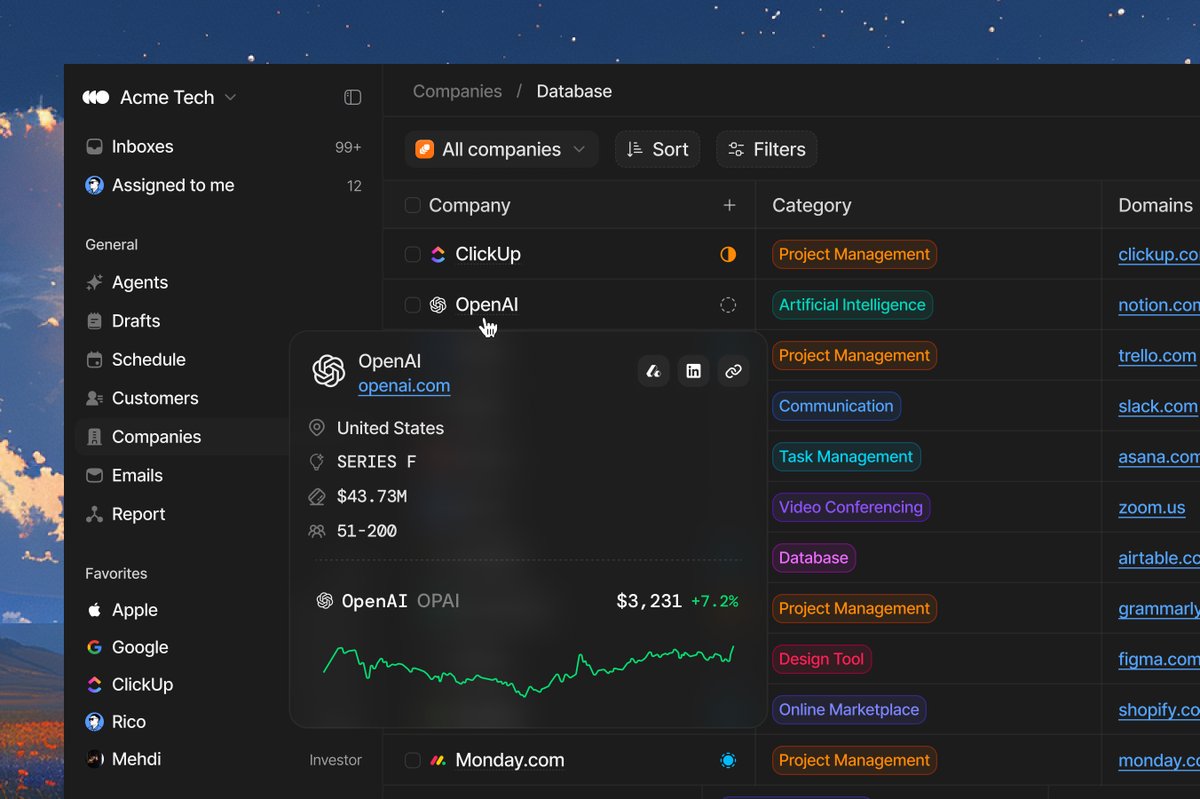This screenshot has width=1200, height=799.
Task: Click the Investor label beside Mehdi
Action: point(335,760)
